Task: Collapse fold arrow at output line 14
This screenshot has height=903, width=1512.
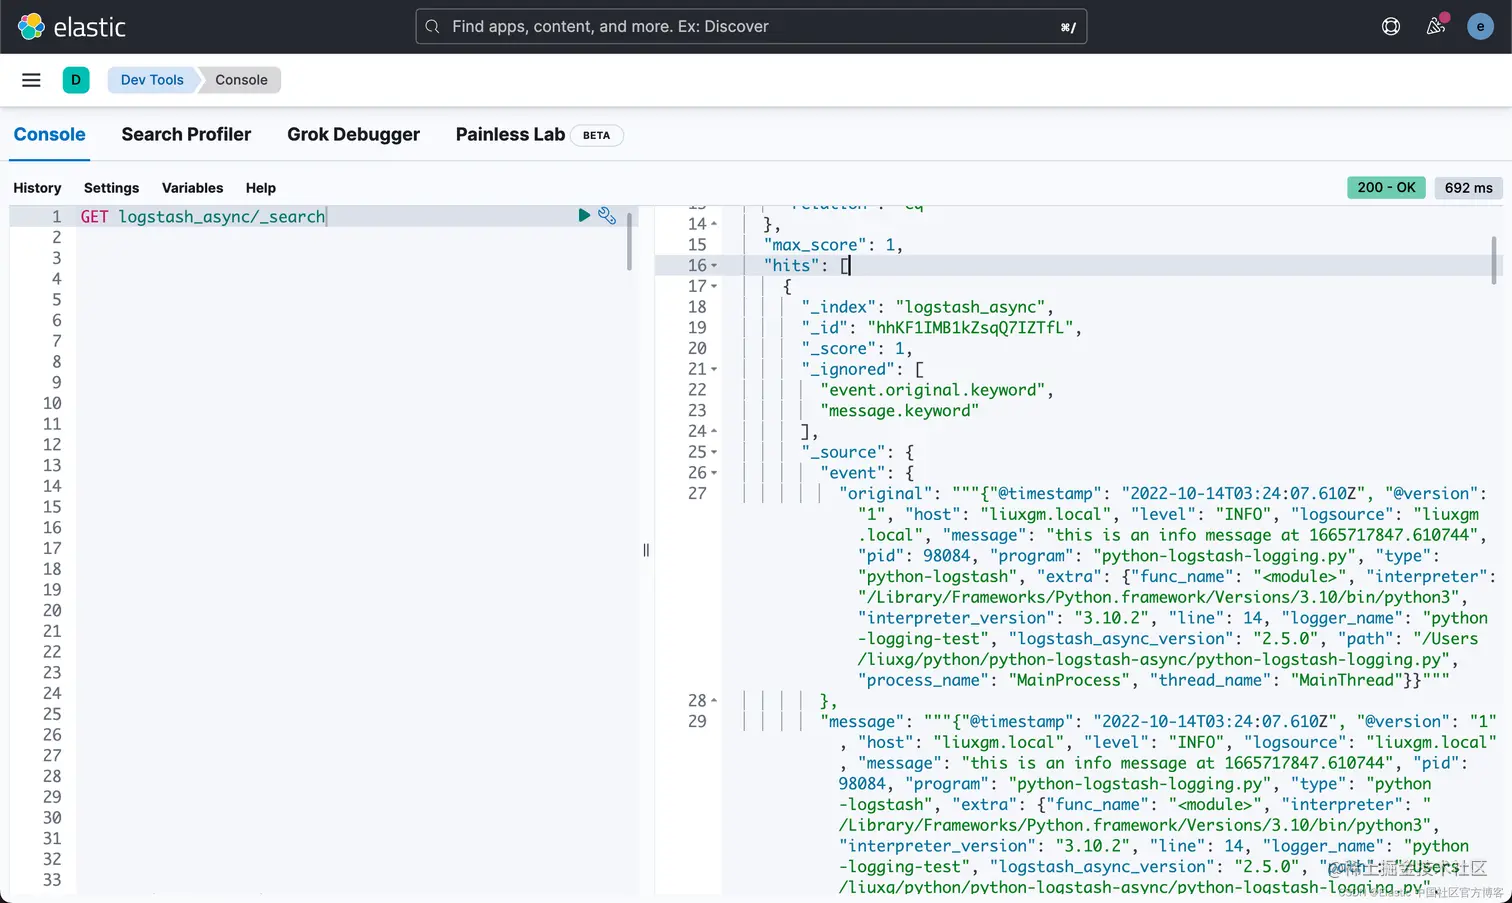Action: pos(714,224)
